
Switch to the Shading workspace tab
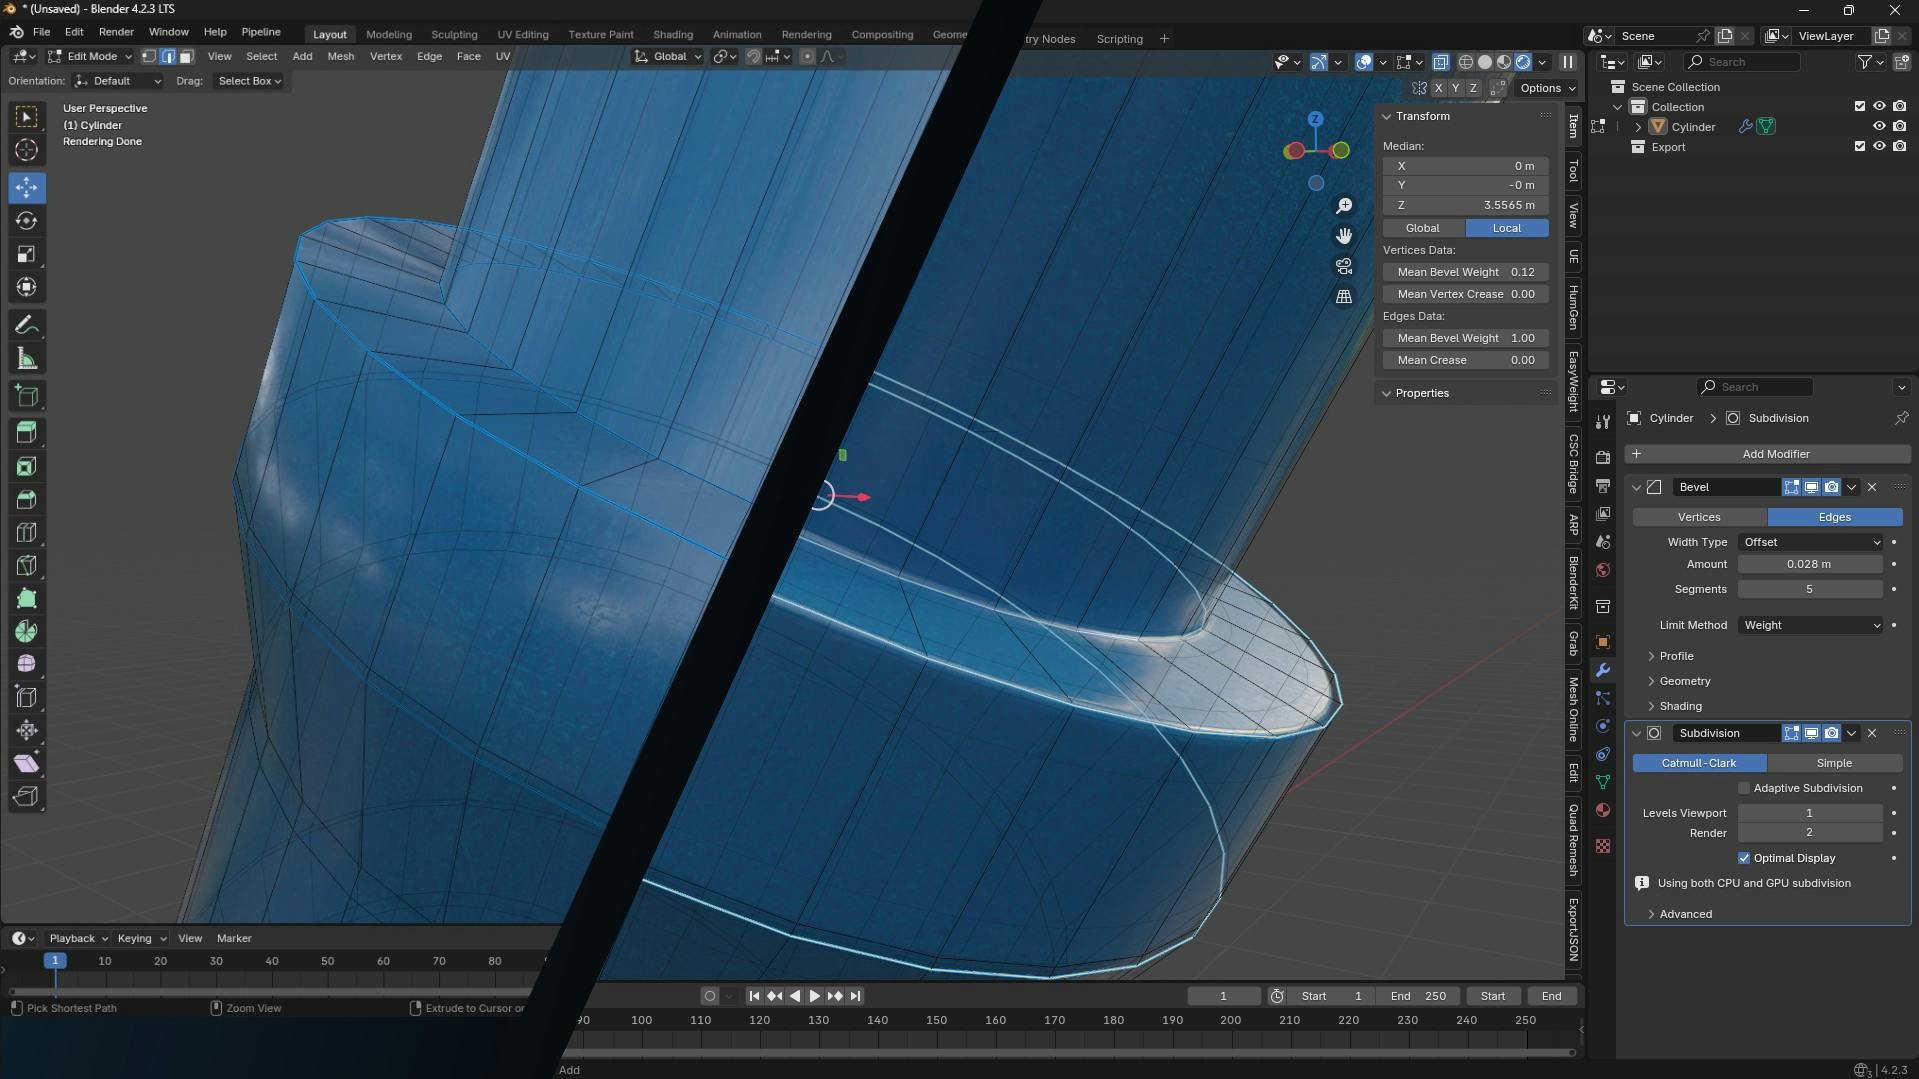click(673, 35)
